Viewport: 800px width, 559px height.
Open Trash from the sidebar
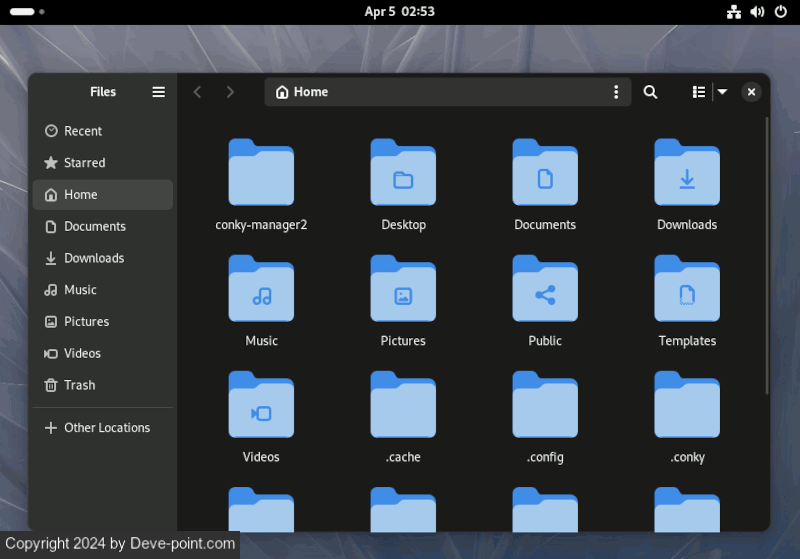tap(79, 385)
